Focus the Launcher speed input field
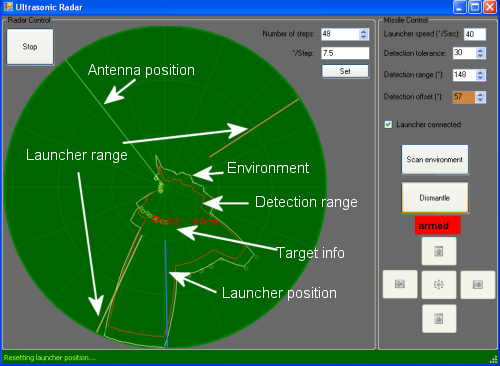The image size is (500, 366). point(475,34)
